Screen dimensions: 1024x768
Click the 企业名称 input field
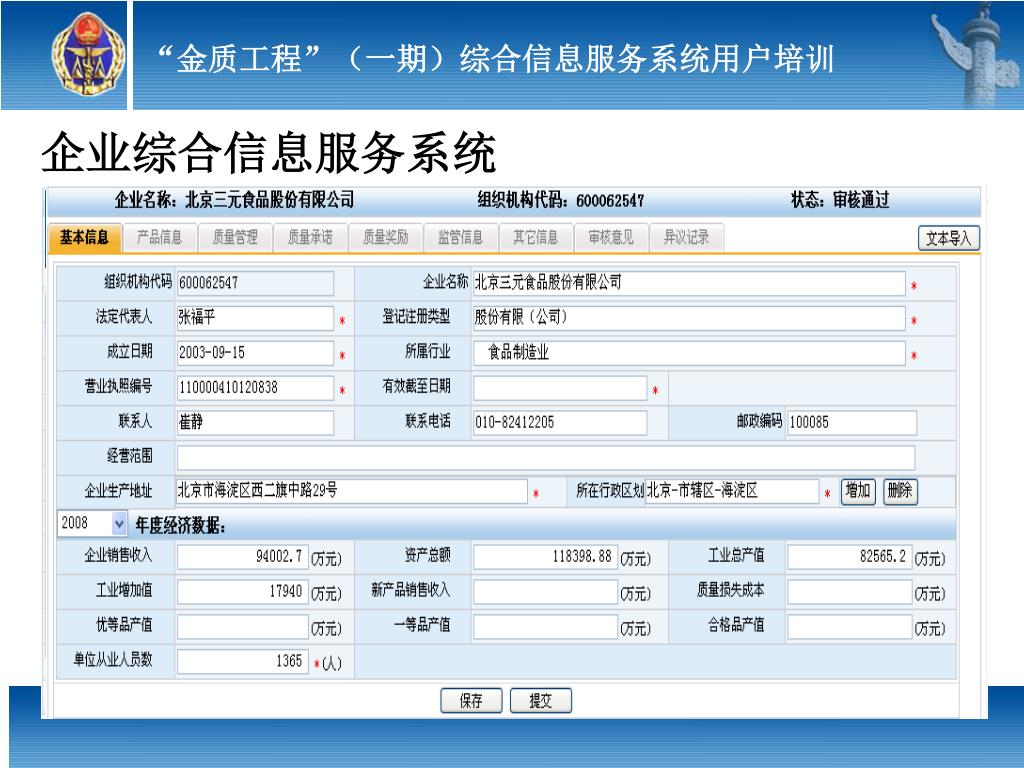pyautogui.click(x=689, y=283)
